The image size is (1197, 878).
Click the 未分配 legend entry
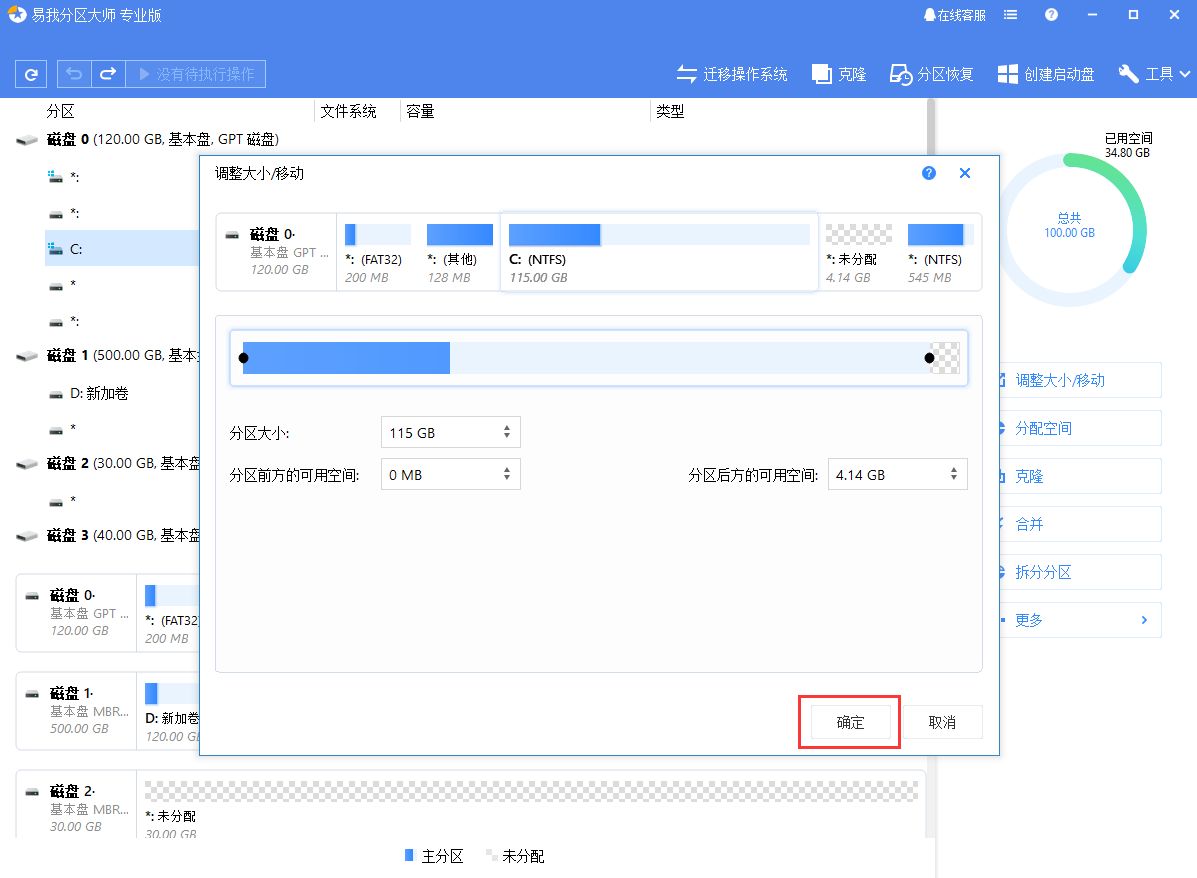pyautogui.click(x=515, y=857)
